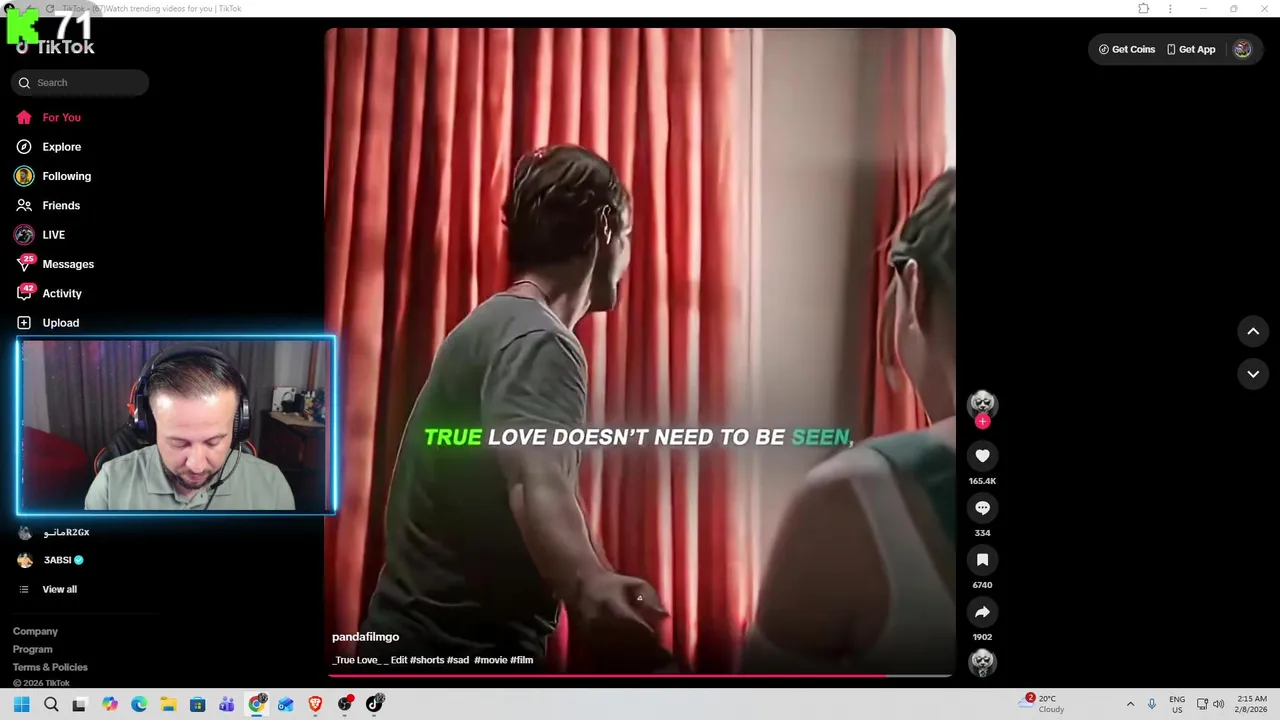Like the video with the heart icon
1280x720 pixels.
[x=982, y=456]
